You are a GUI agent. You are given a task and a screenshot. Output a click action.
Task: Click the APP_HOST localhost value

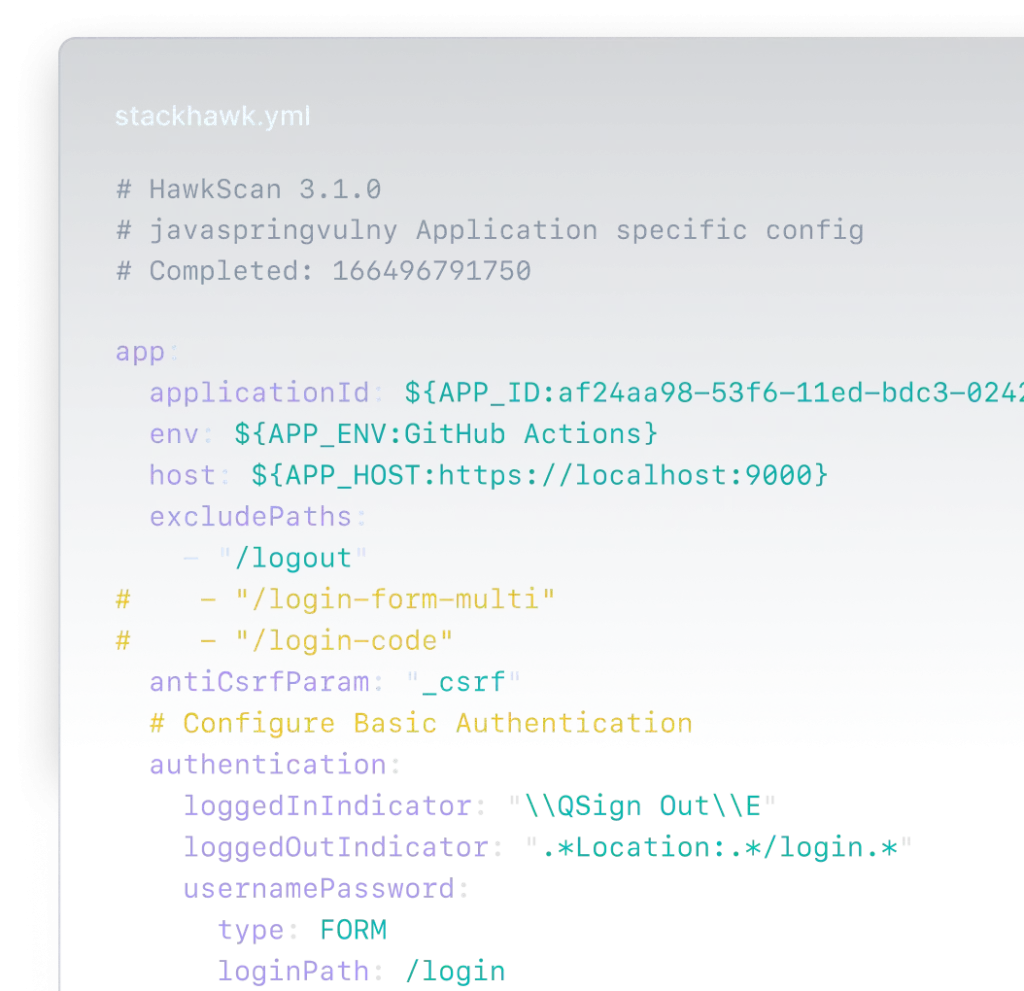click(x=540, y=475)
